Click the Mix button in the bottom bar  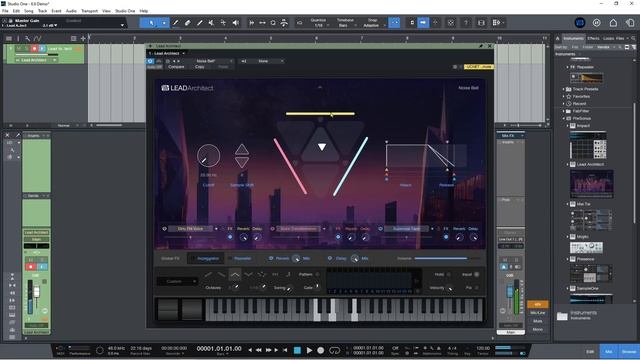pos(609,351)
